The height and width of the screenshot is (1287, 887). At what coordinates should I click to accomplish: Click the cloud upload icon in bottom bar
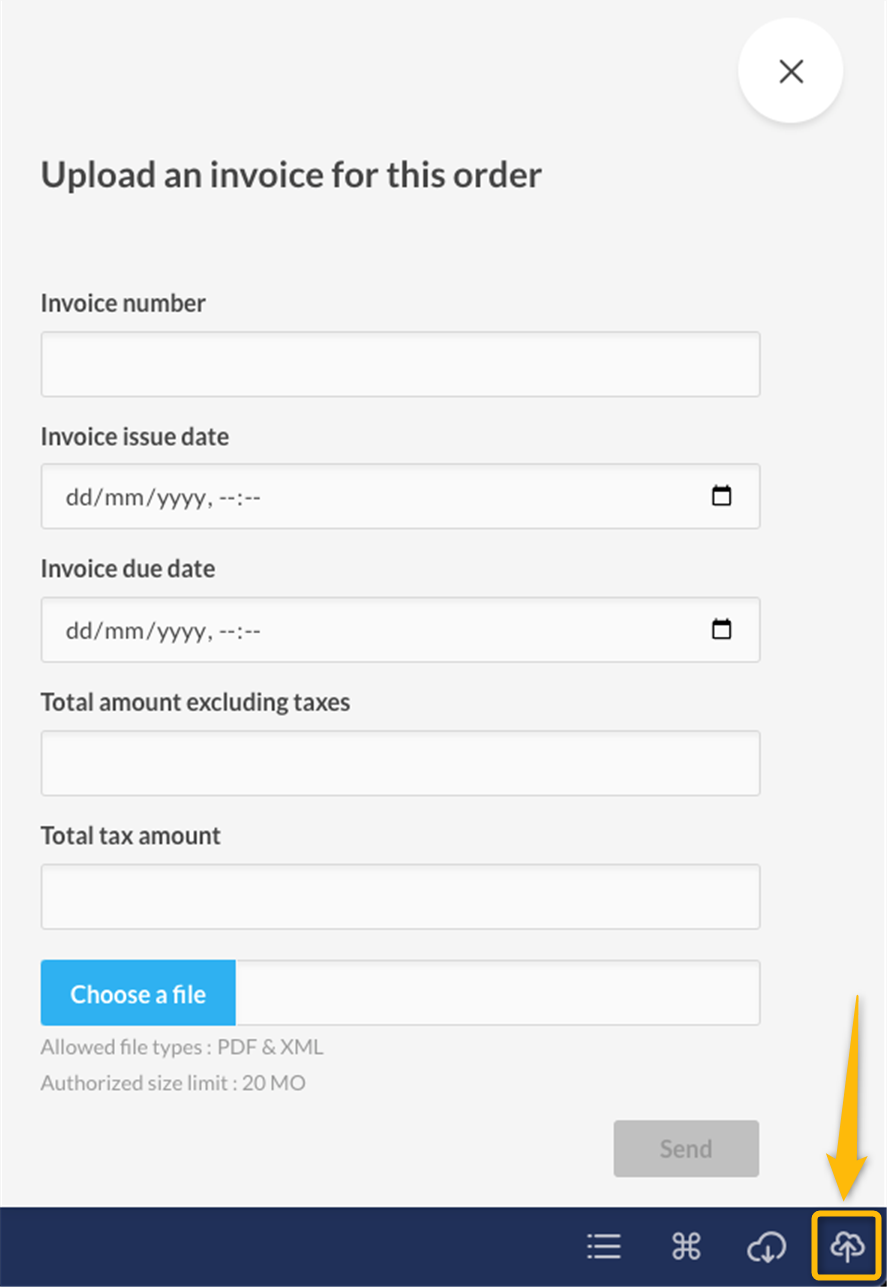click(847, 1246)
